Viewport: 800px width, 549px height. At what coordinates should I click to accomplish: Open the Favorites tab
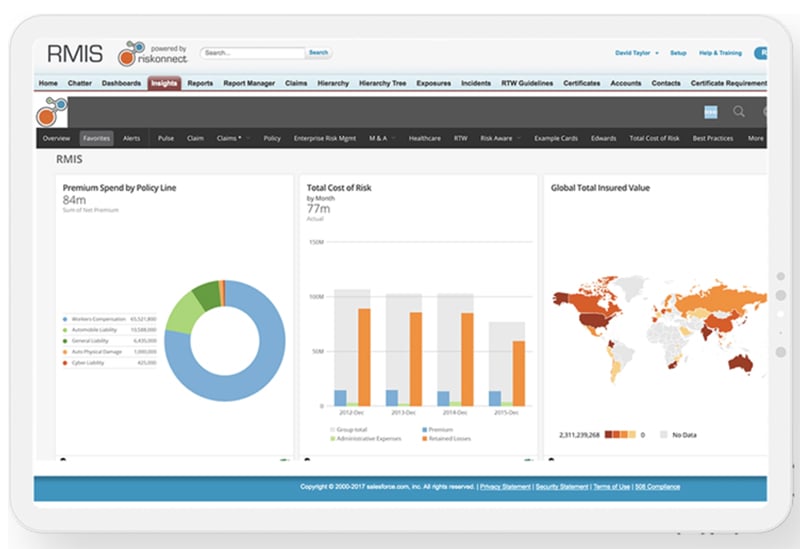pos(97,138)
